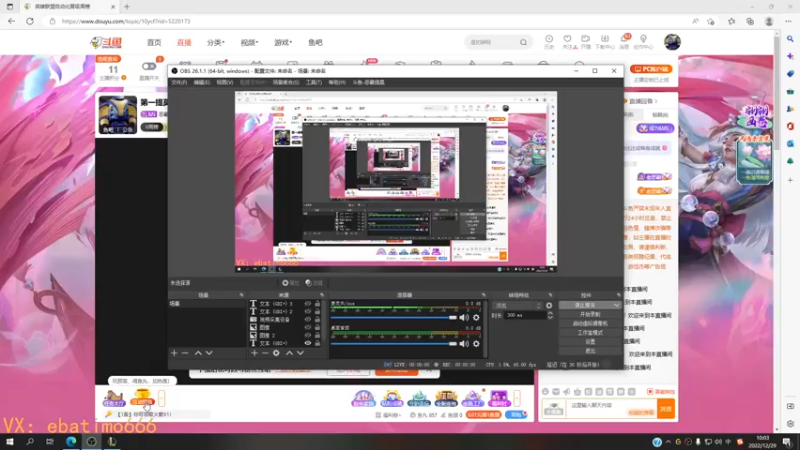Toggle visibility of 图像 source

point(308,328)
